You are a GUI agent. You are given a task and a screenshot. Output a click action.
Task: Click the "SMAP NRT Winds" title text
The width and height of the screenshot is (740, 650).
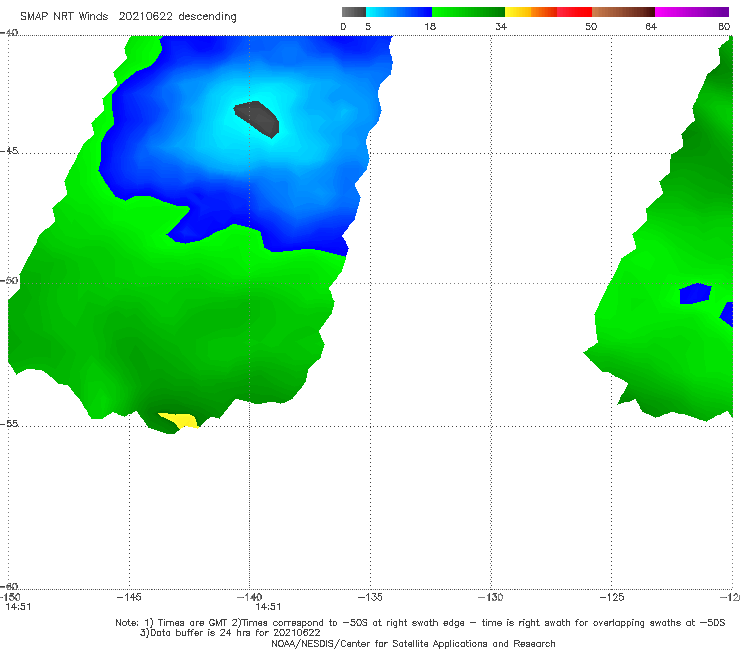[x=64, y=17]
